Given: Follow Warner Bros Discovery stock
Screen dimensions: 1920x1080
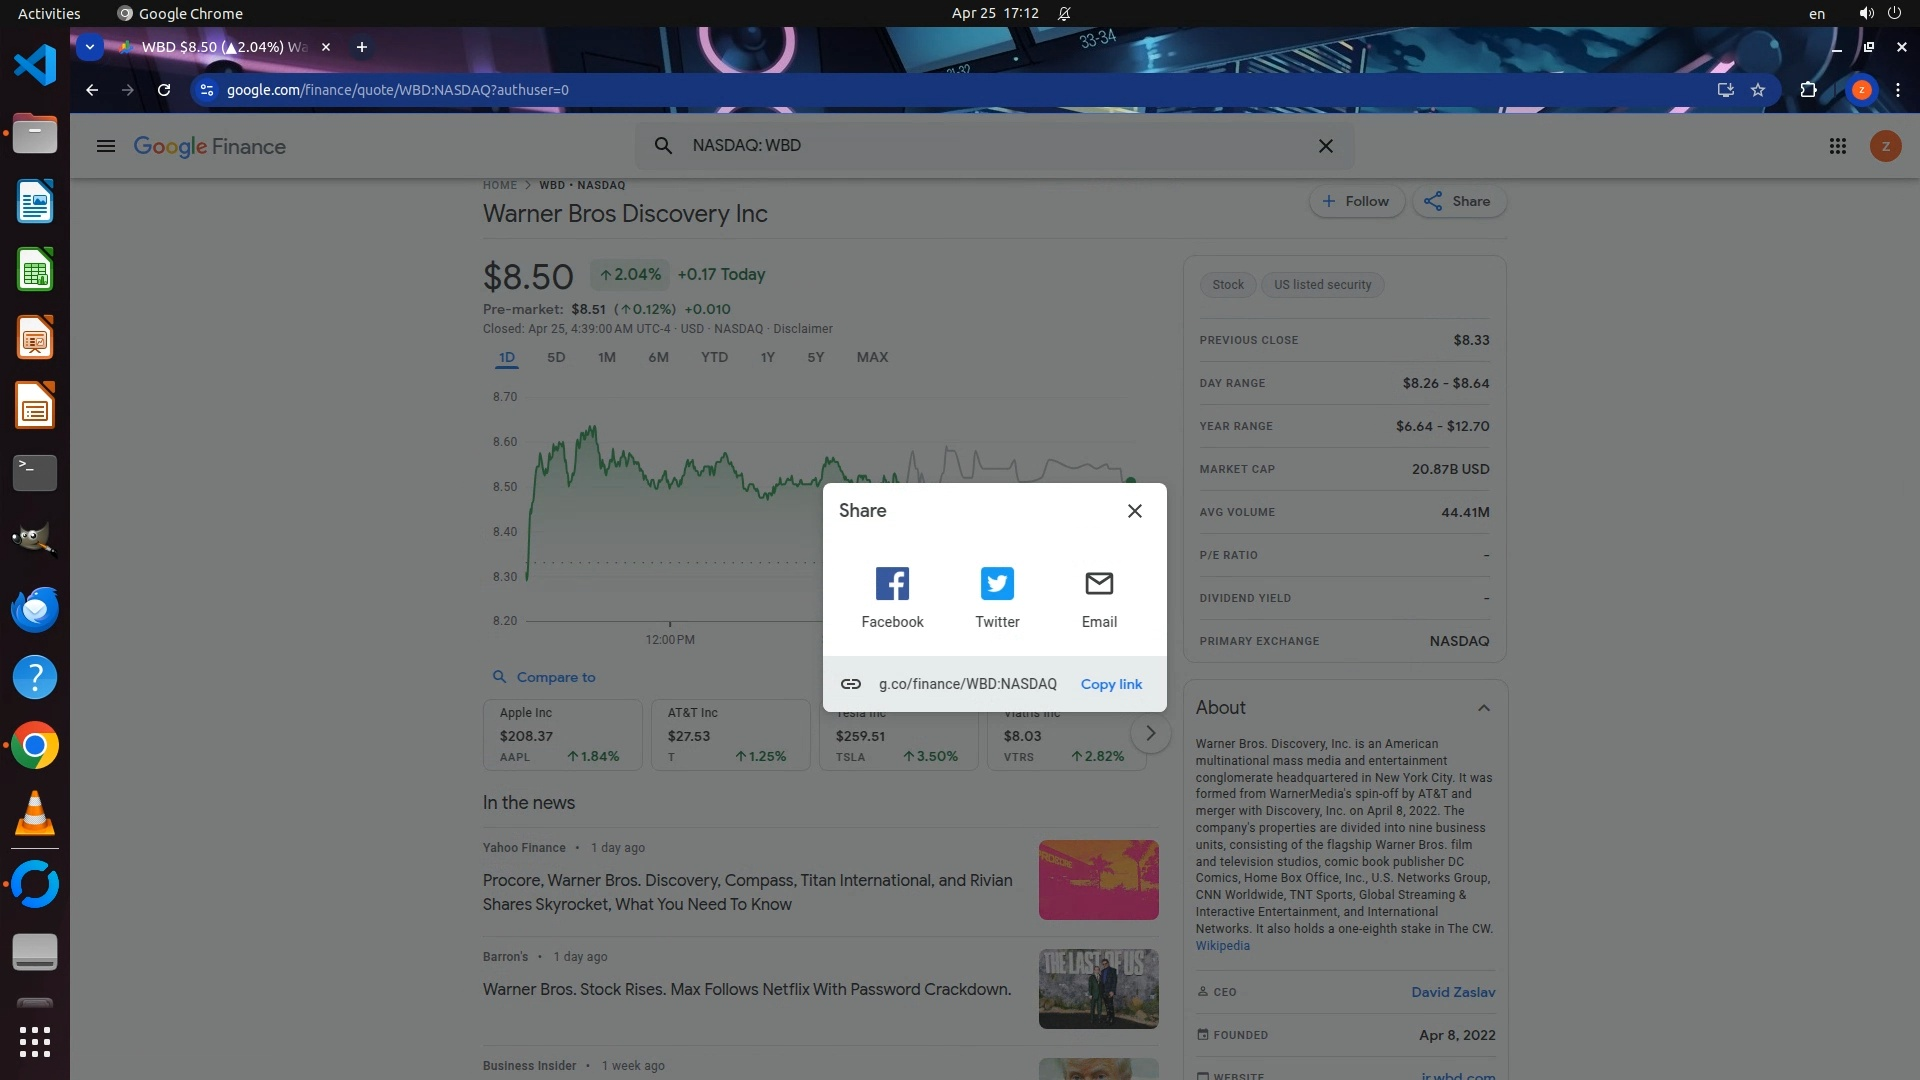Looking at the screenshot, I should (x=1356, y=202).
